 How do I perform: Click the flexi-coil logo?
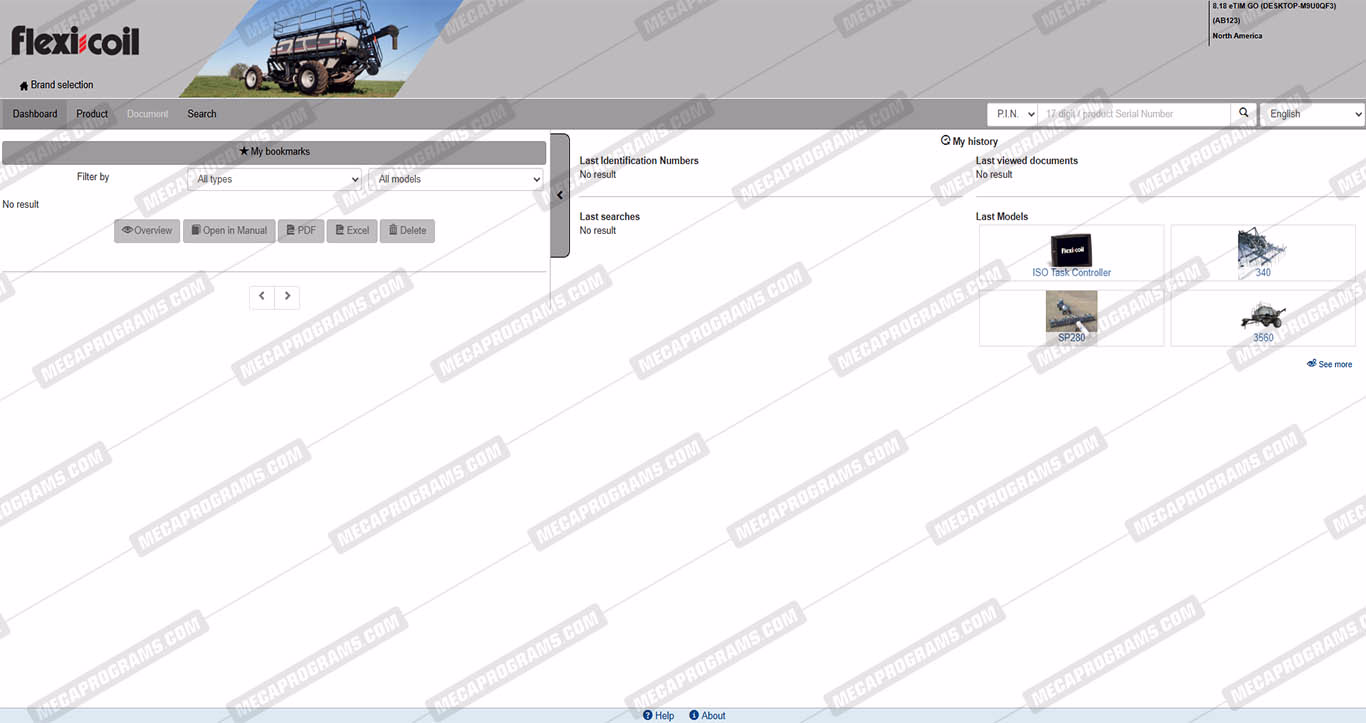click(x=75, y=41)
